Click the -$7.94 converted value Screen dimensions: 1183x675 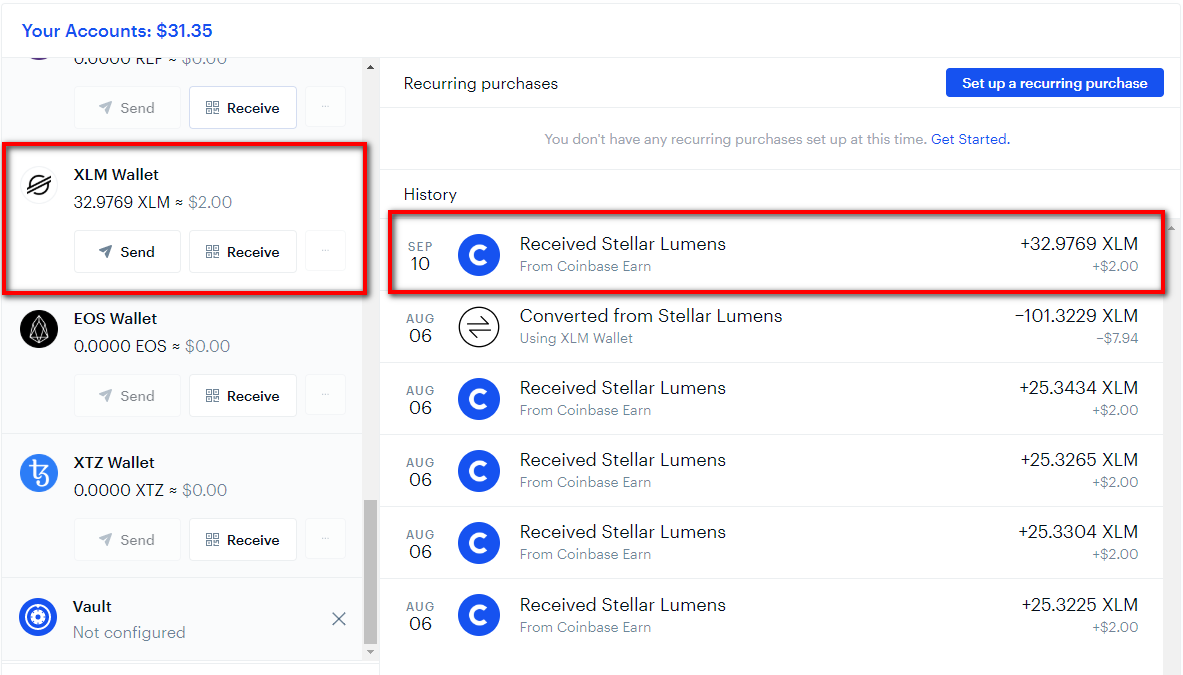click(1117, 338)
